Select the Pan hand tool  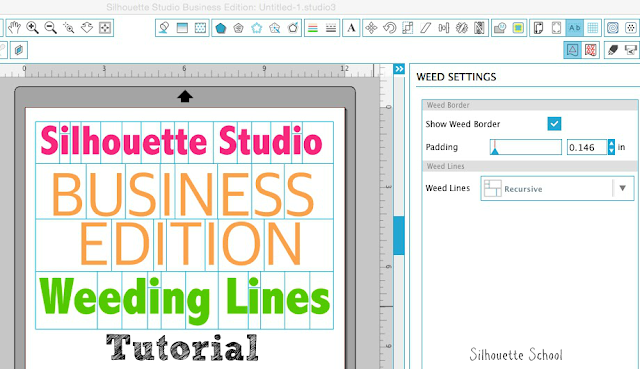tap(14, 28)
